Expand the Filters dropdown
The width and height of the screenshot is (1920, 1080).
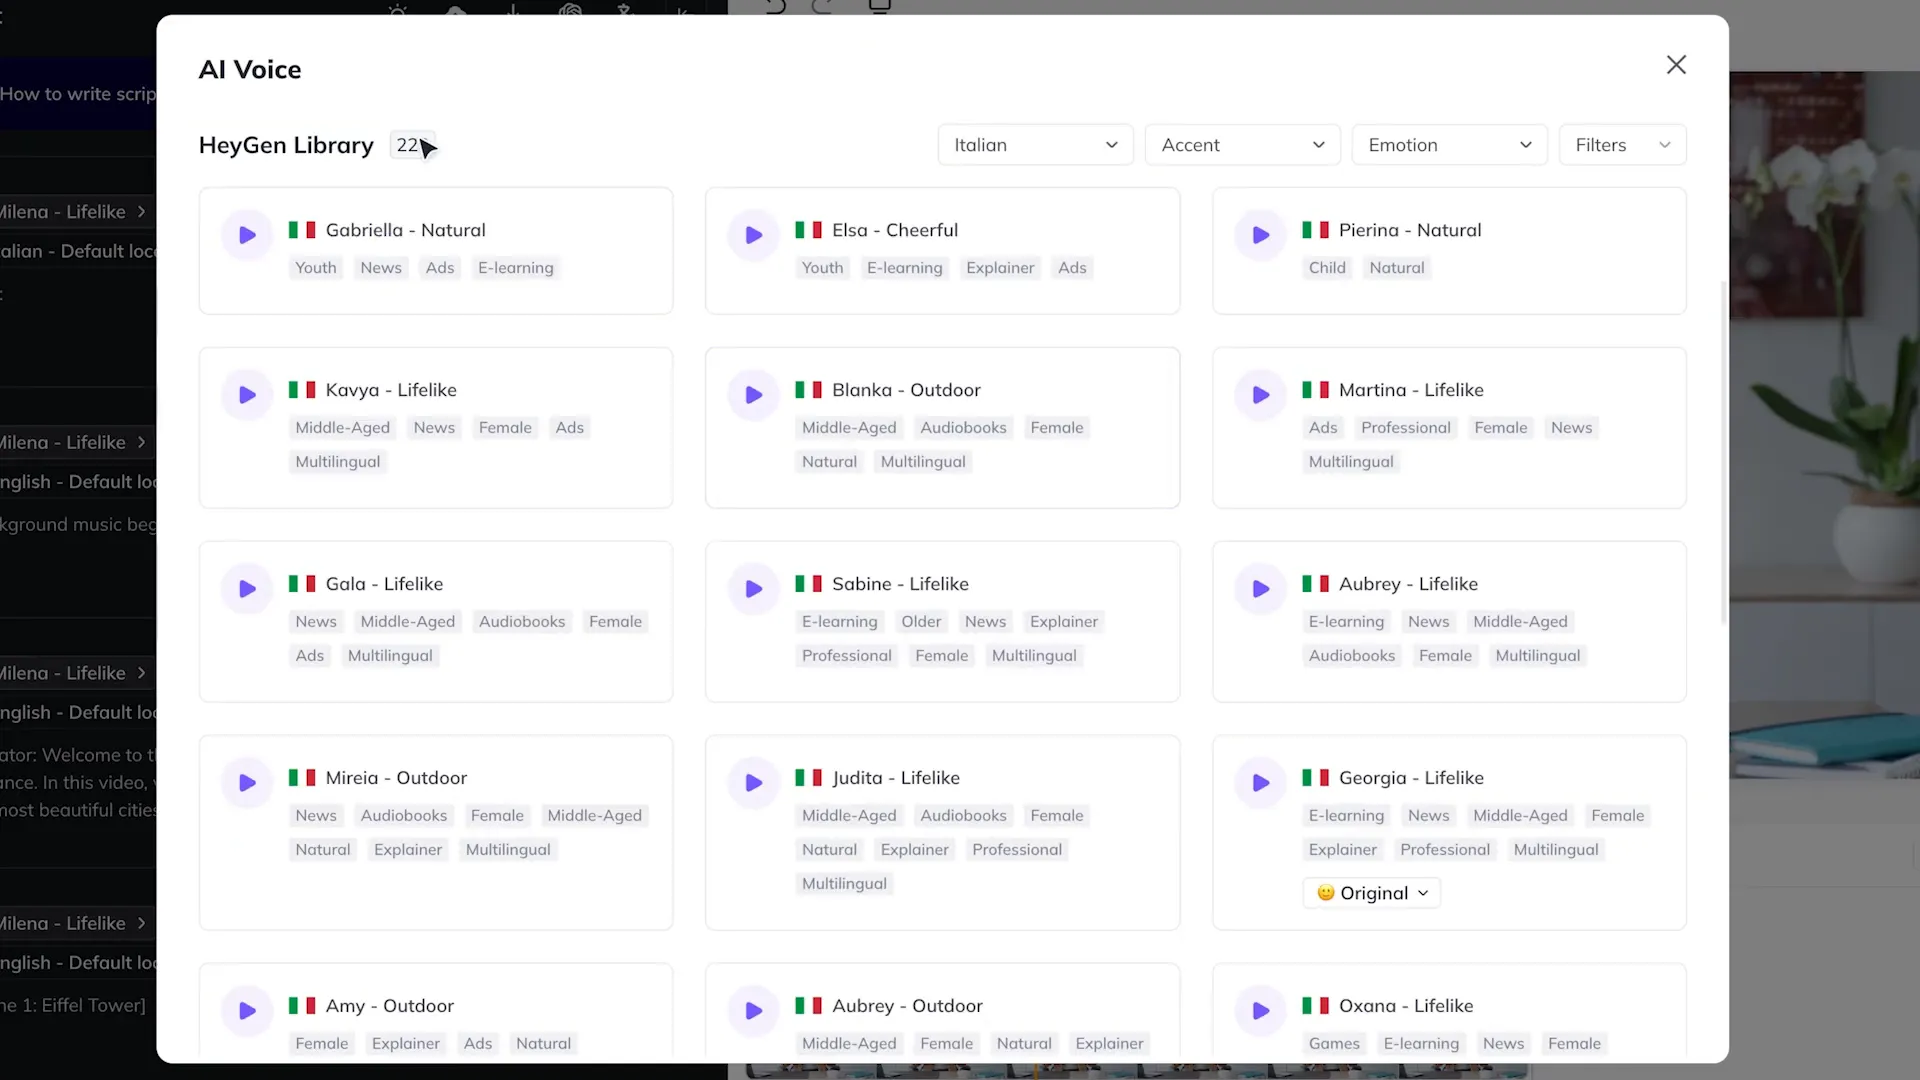[x=1622, y=145]
